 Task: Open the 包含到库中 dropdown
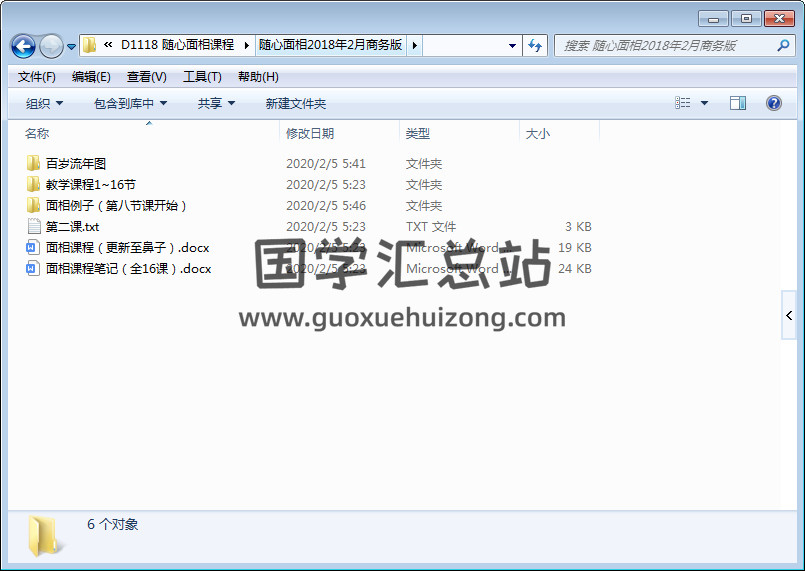(130, 104)
